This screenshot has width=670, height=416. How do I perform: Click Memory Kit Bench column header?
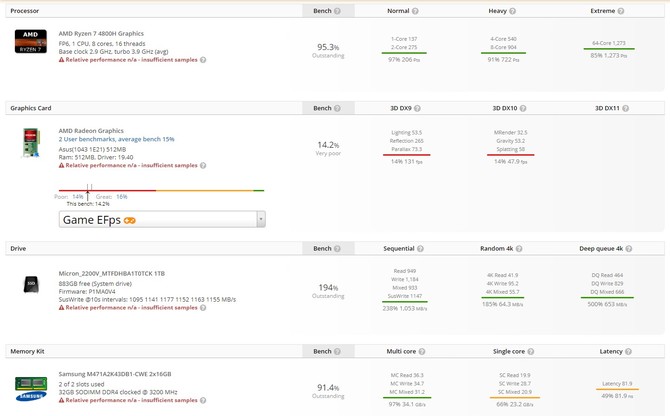point(328,352)
